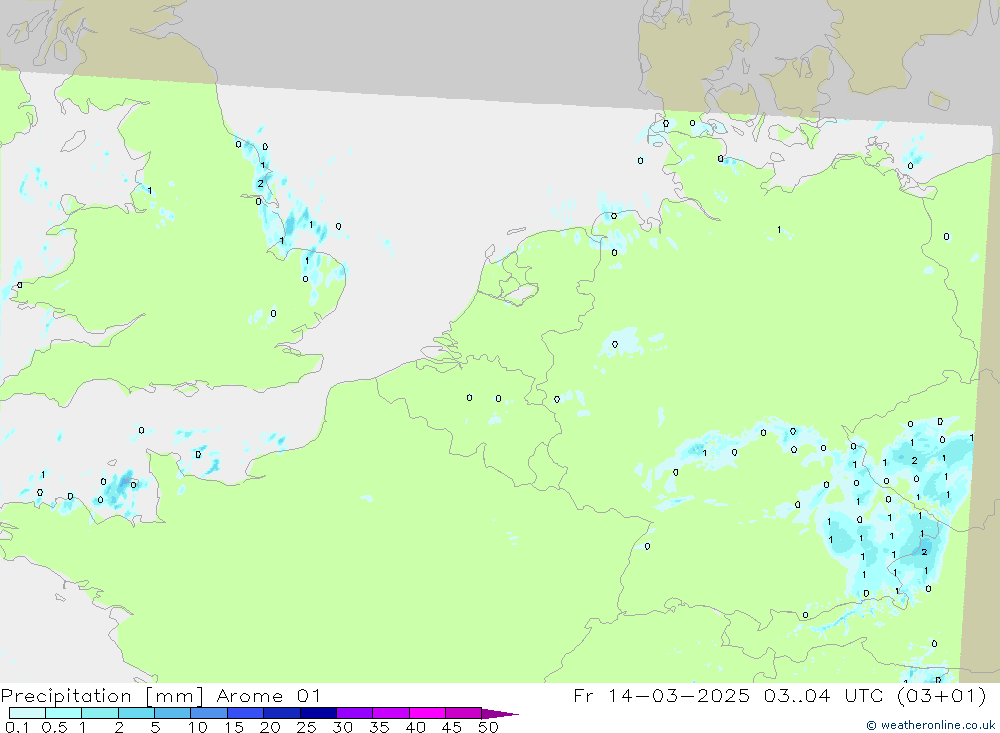1000x733 pixels.
Task: Click the '45' legend scale label
Action: (452, 727)
